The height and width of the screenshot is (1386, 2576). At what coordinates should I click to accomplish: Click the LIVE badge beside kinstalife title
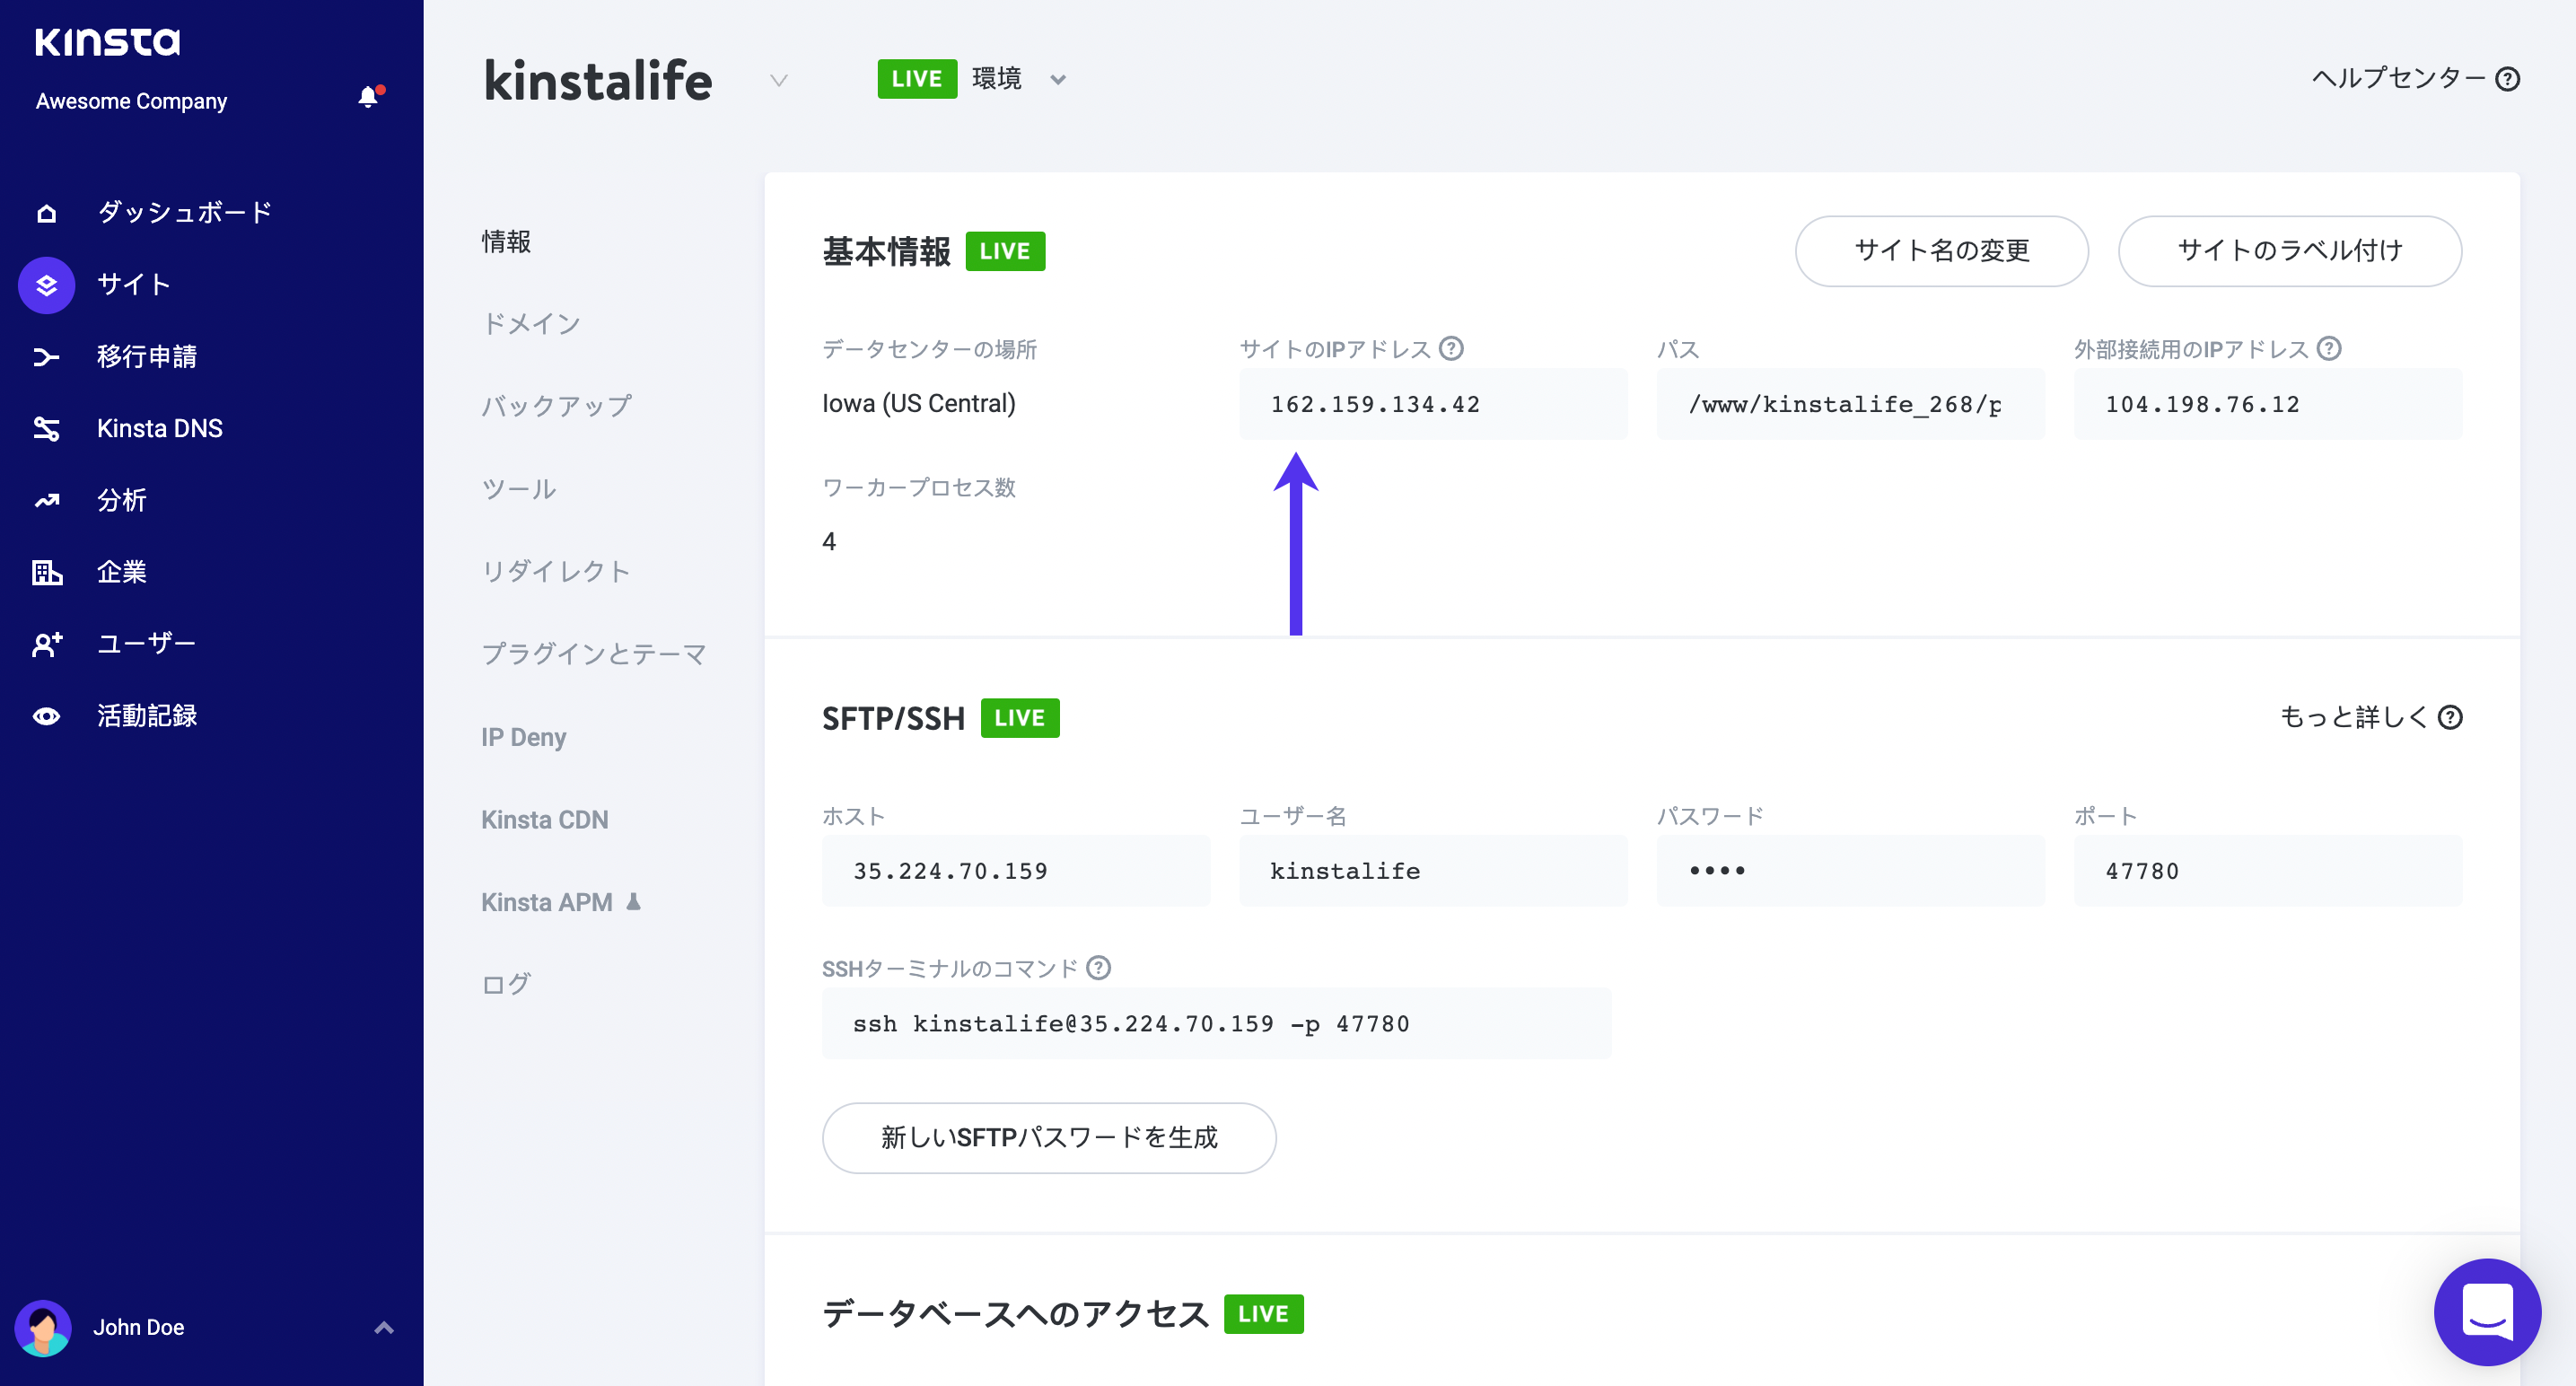[x=917, y=79]
